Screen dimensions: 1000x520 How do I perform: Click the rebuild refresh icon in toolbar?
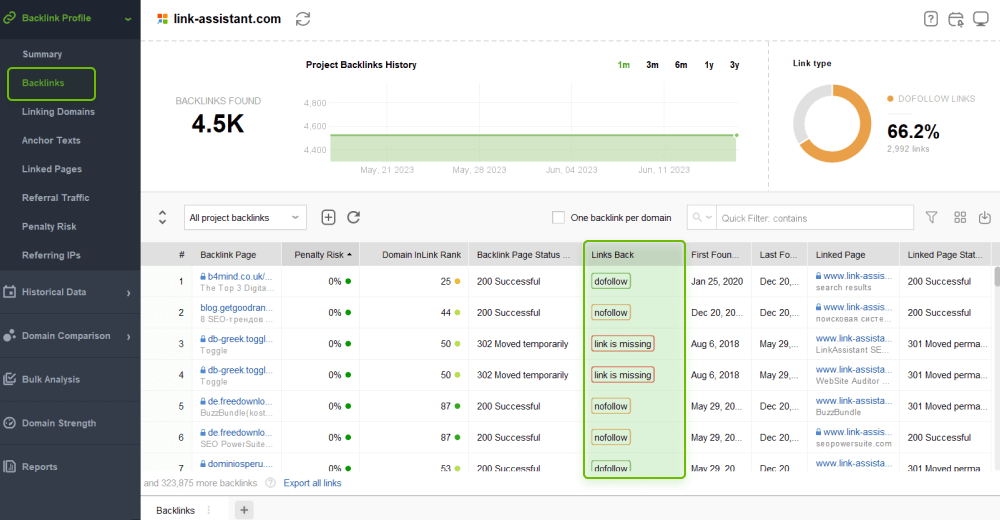click(x=354, y=218)
